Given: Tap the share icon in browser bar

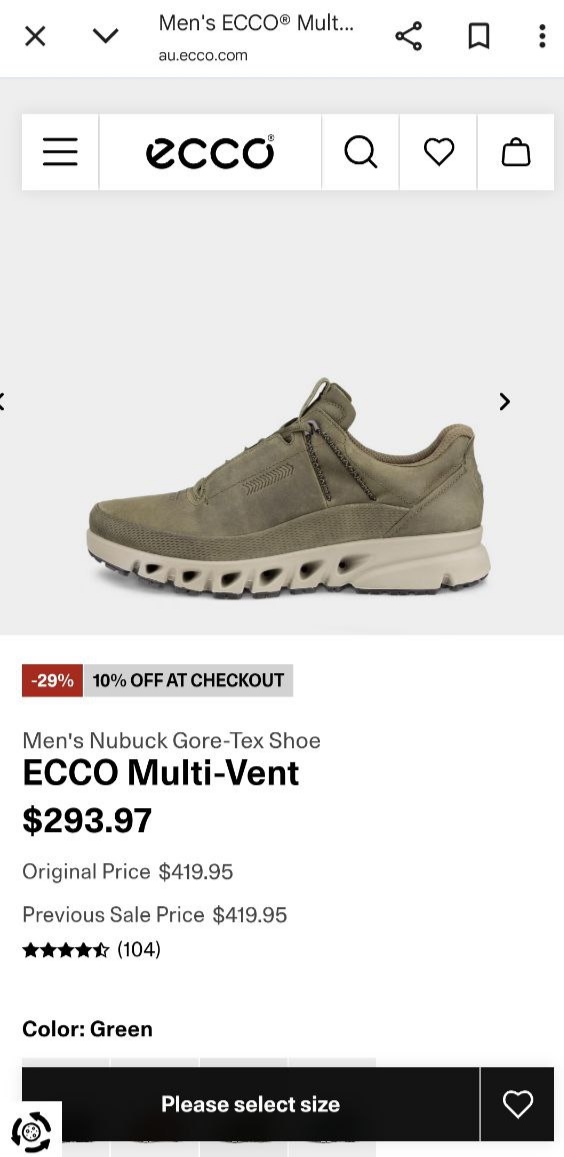Looking at the screenshot, I should click(408, 35).
